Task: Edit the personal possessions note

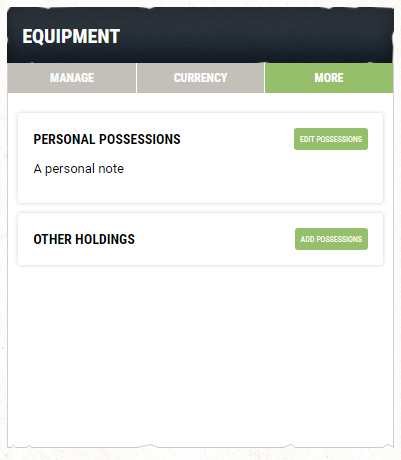Action: coord(331,139)
